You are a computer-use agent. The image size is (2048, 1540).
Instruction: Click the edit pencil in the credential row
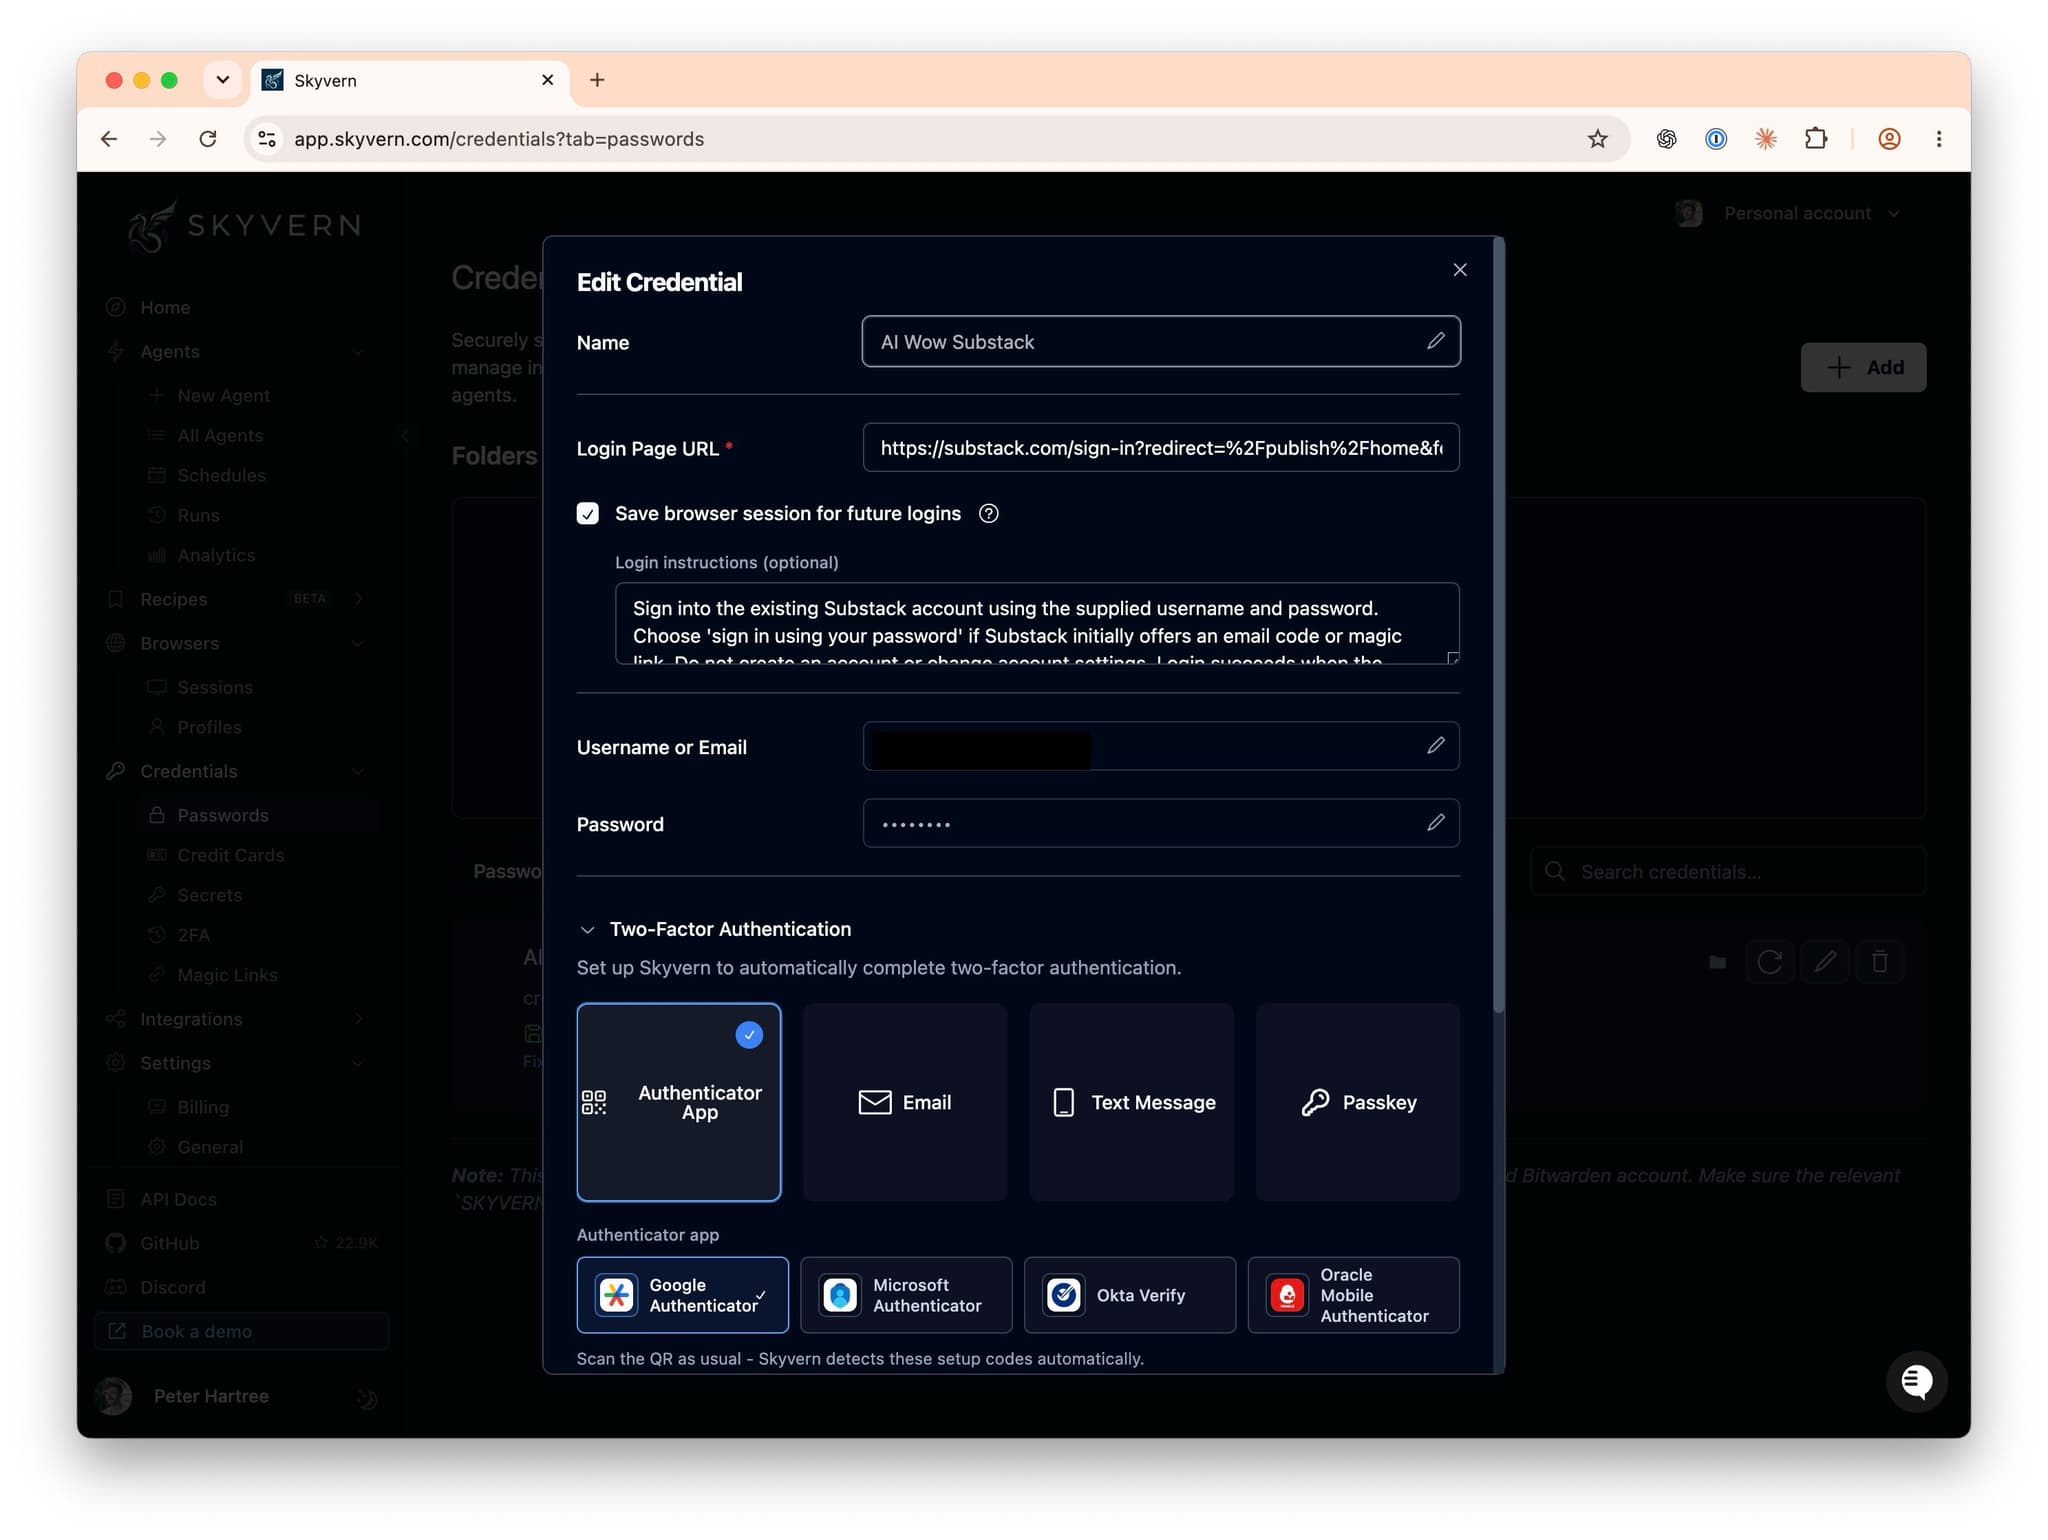click(x=1824, y=962)
